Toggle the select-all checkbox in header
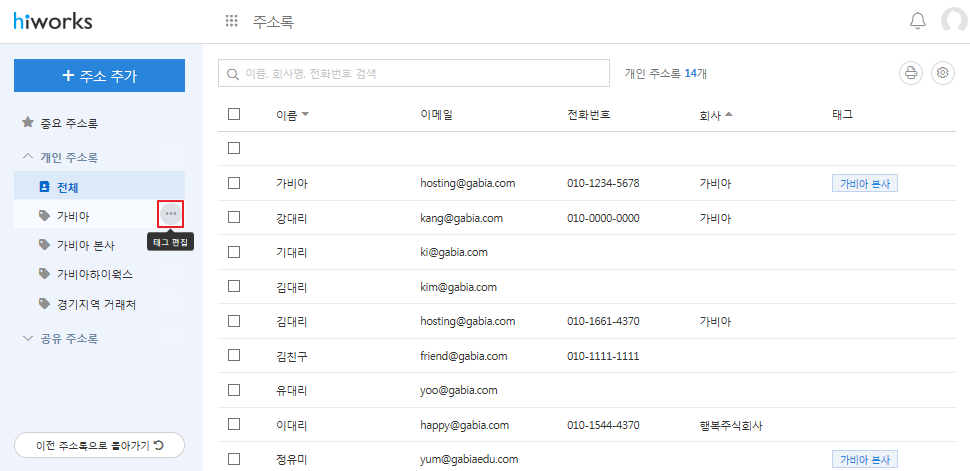The width and height of the screenshot is (970, 471). [234, 114]
